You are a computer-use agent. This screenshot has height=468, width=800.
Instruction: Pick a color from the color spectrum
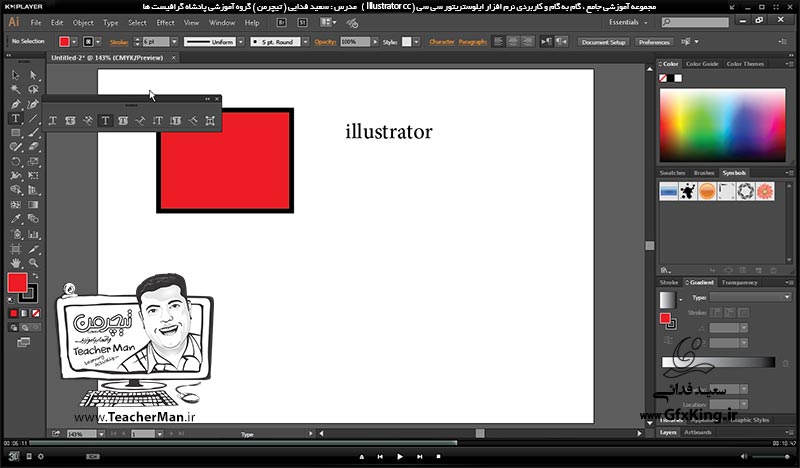(x=722, y=125)
